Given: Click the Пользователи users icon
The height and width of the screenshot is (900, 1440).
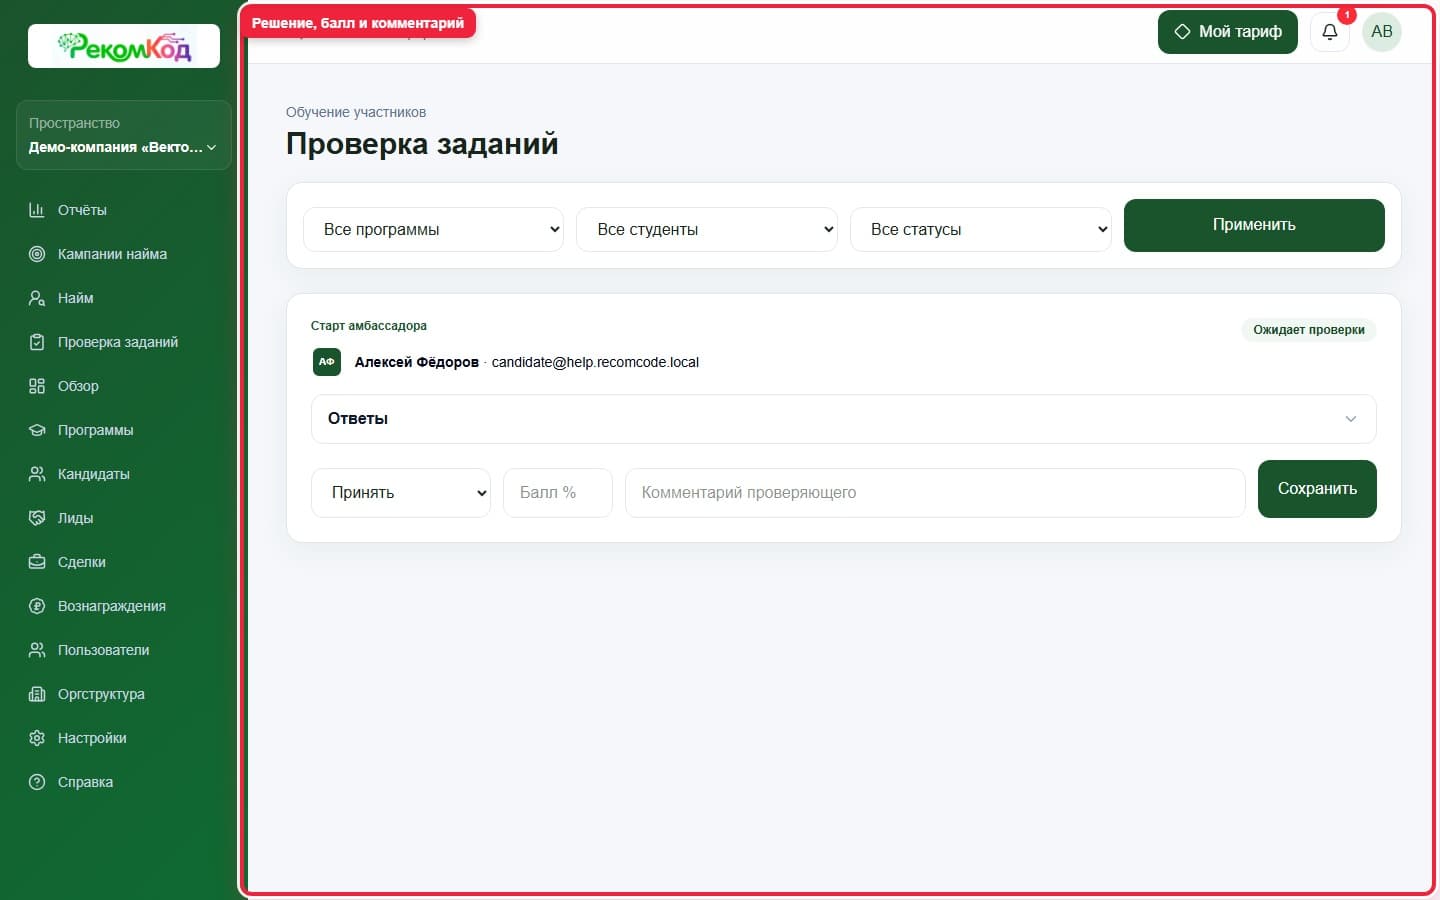Looking at the screenshot, I should pyautogui.click(x=37, y=650).
